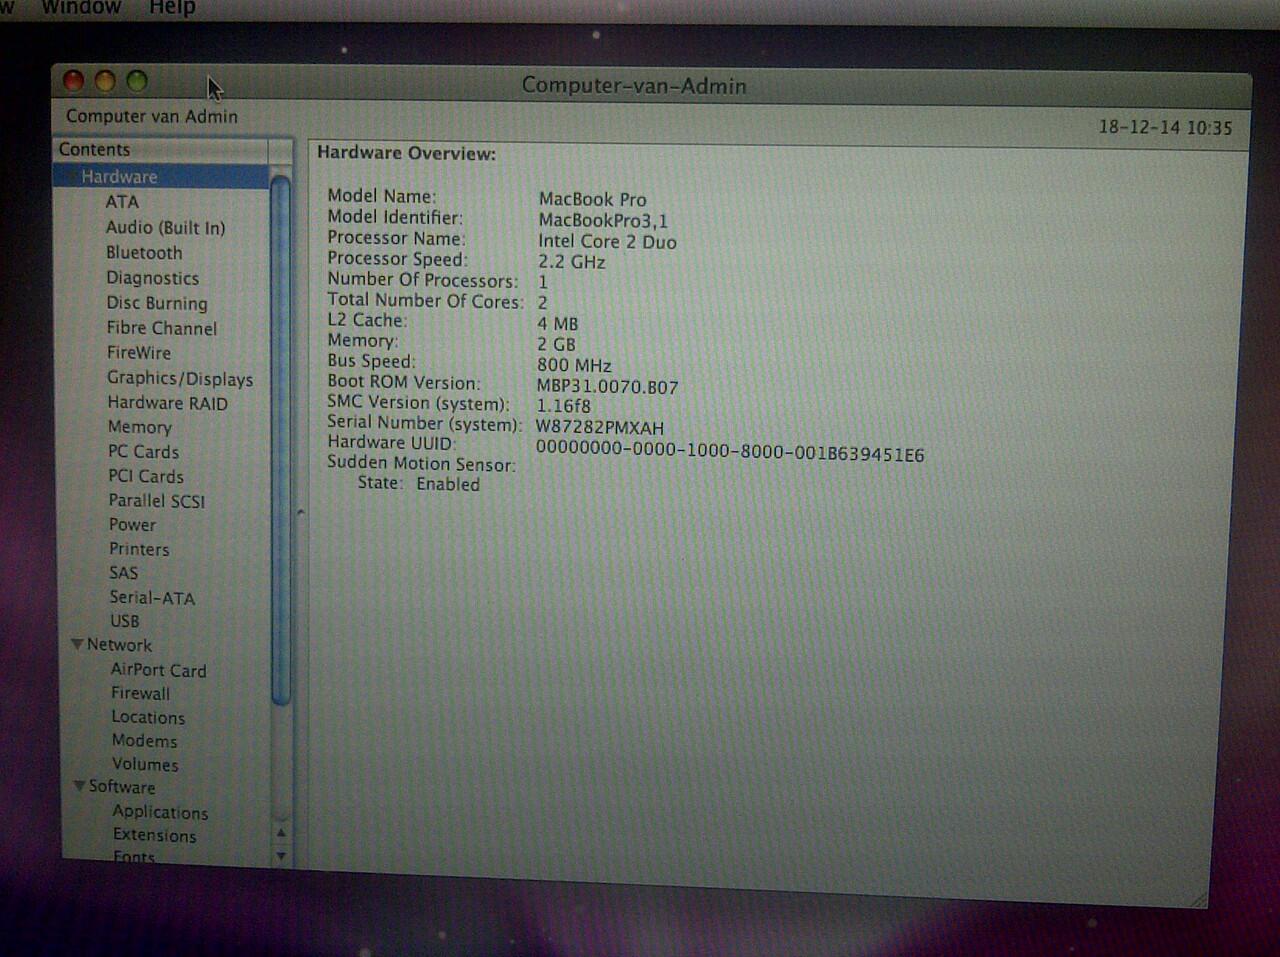Click the 2.2 GHz processor speed
Screen dimensions: 1280x957
coord(572,262)
